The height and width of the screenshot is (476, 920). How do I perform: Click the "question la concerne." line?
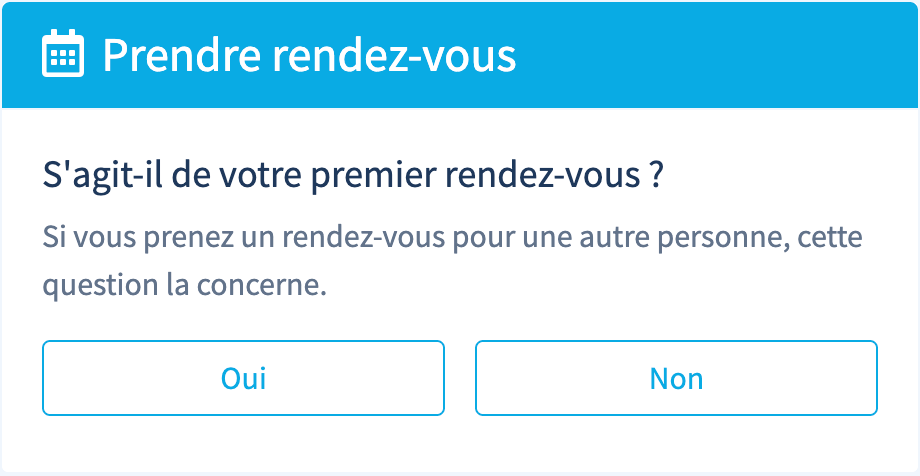coord(185,286)
